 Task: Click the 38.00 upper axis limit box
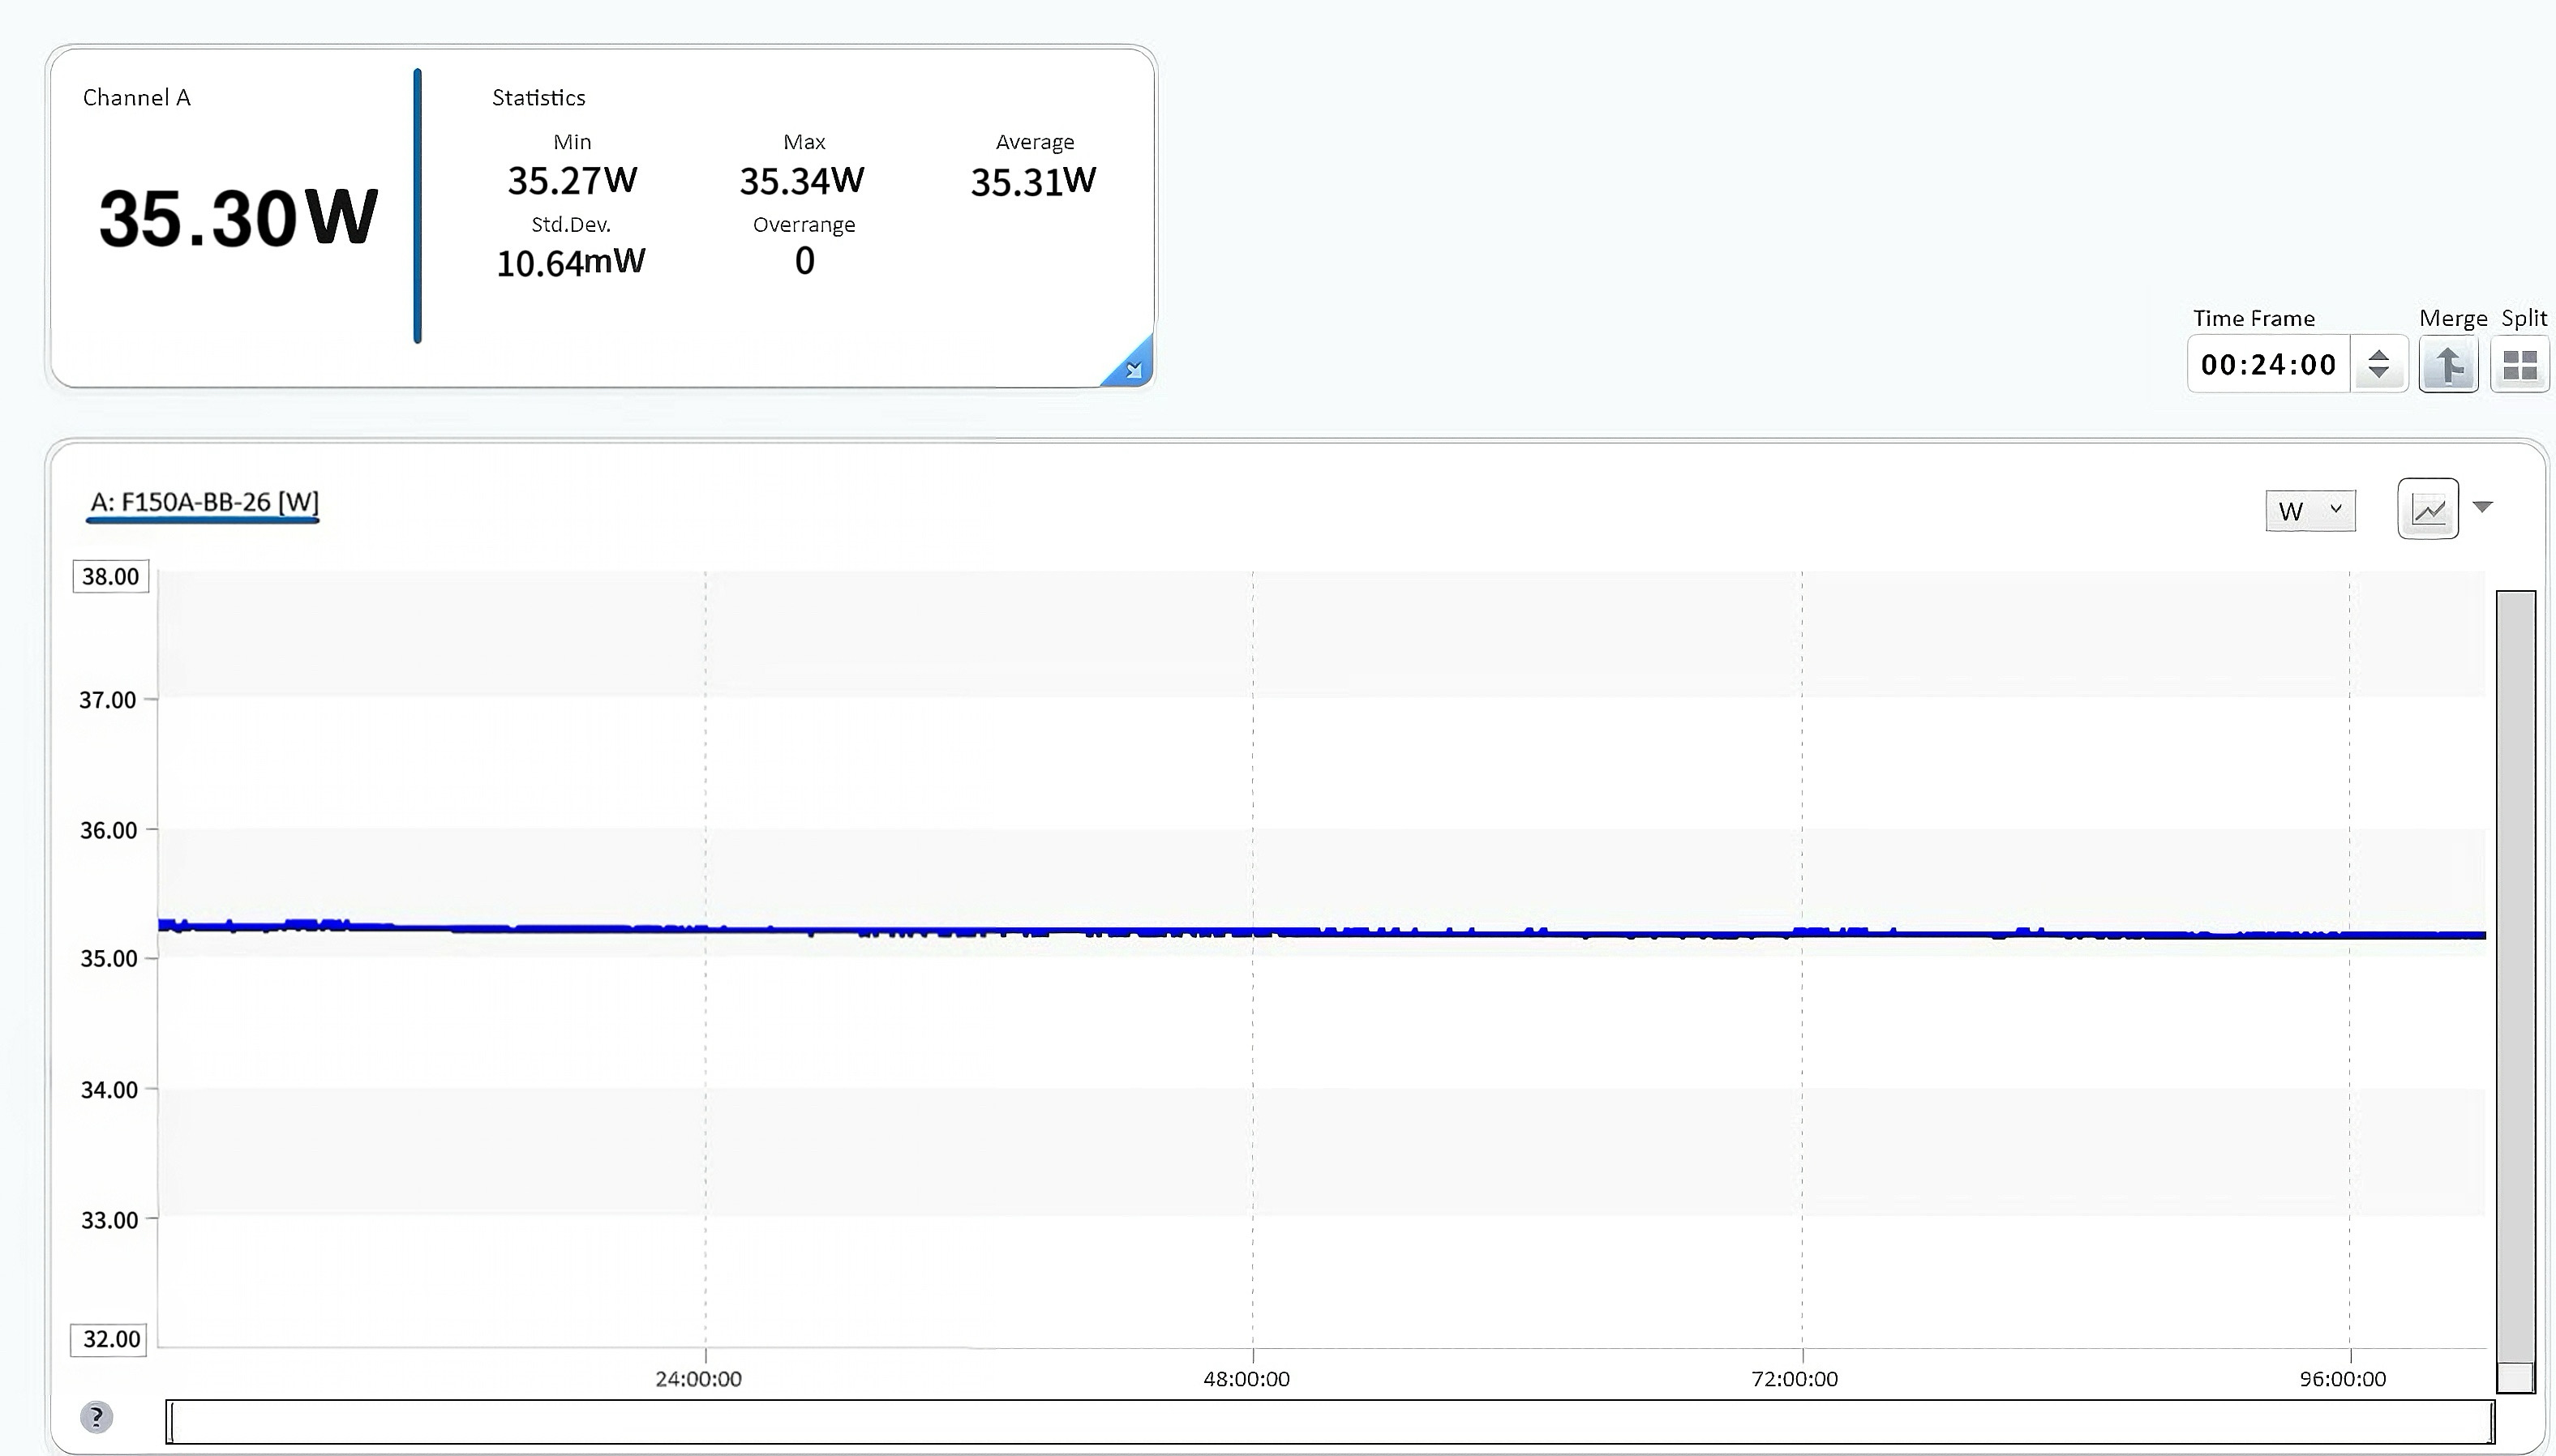pos(111,577)
